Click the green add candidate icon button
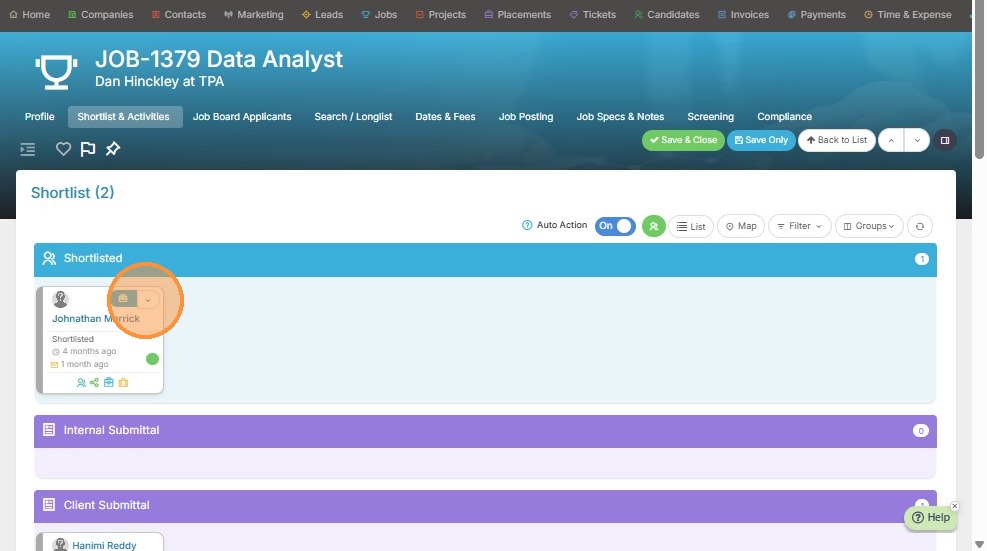 653,226
